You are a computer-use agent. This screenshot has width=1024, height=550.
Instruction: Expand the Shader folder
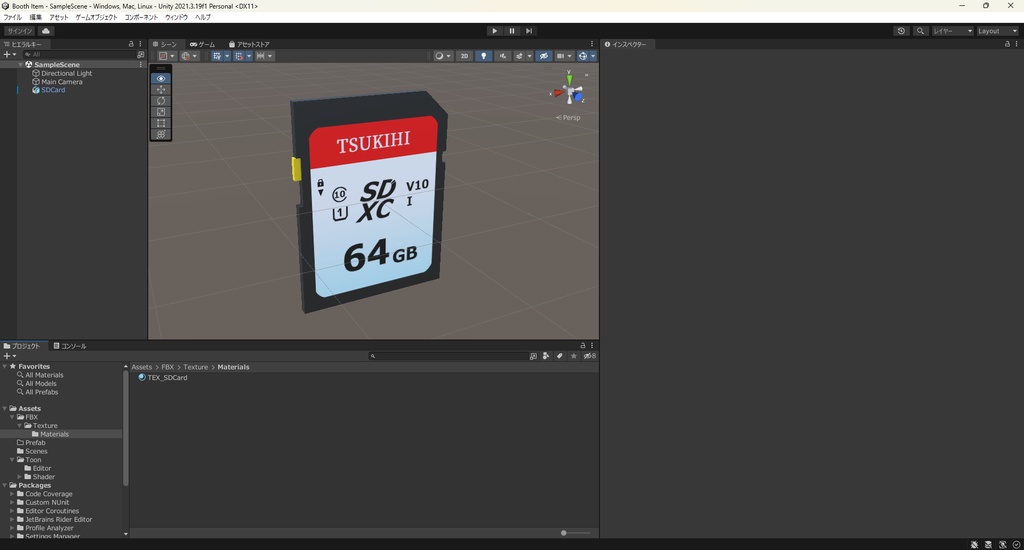tap(20, 477)
